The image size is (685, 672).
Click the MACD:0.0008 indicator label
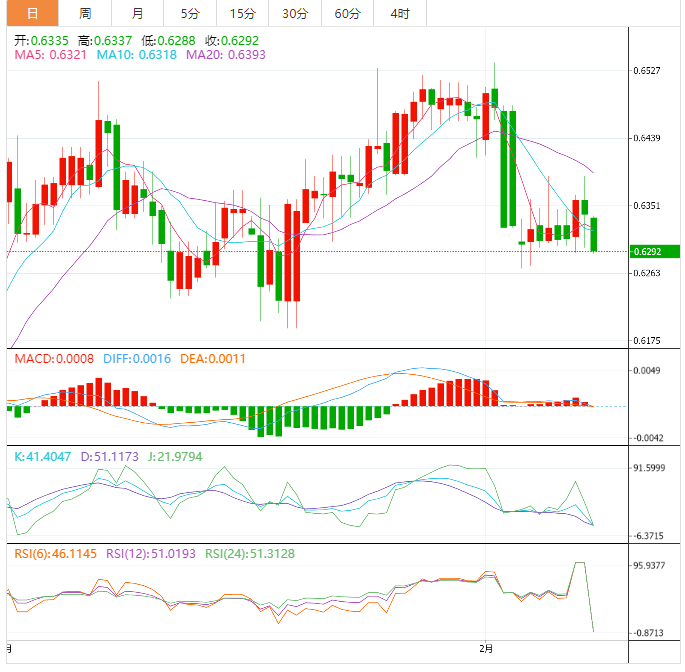pos(52,358)
